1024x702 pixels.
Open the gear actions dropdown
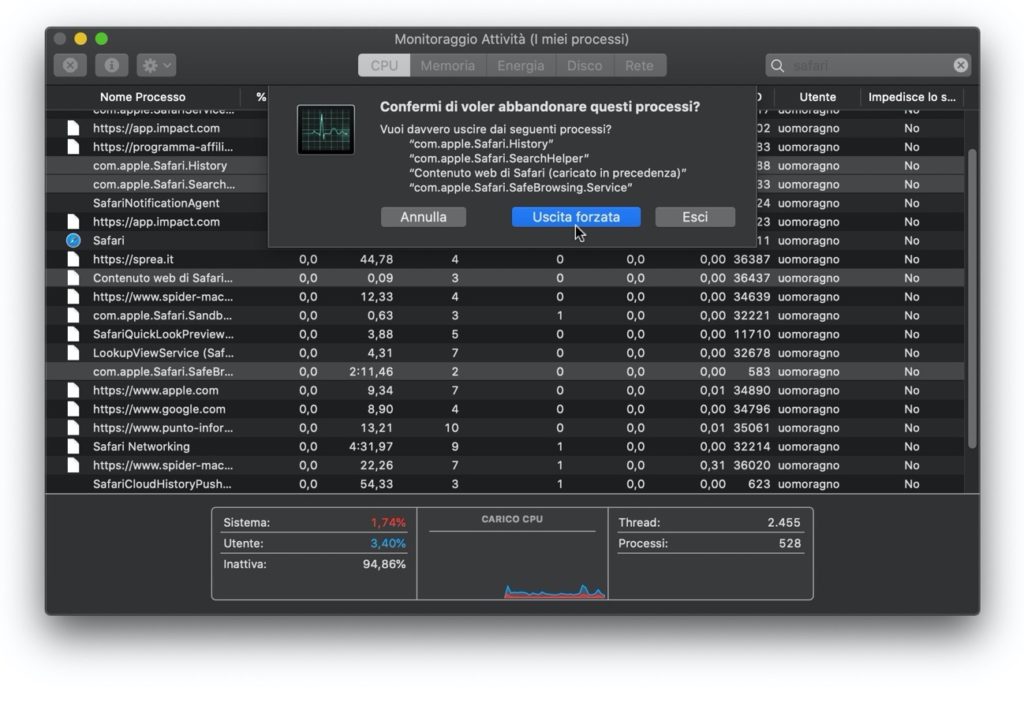click(156, 65)
